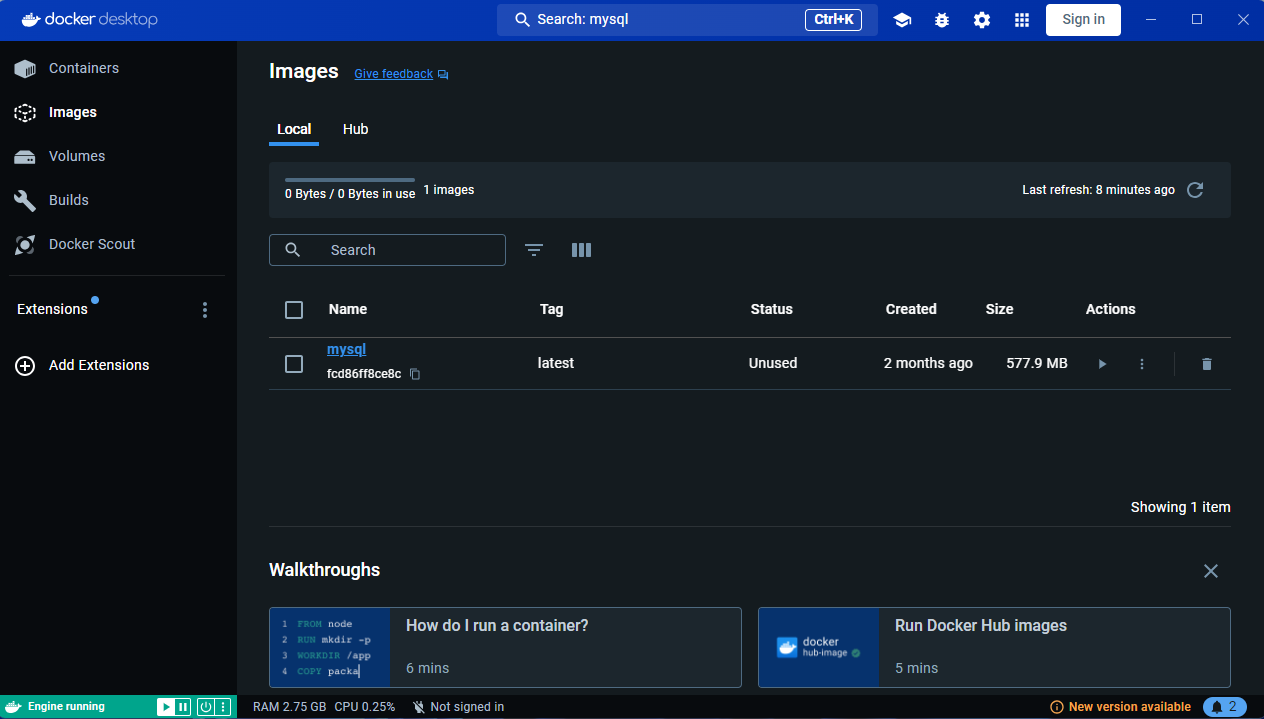Click the '577.9 MB' size cell

click(1037, 363)
